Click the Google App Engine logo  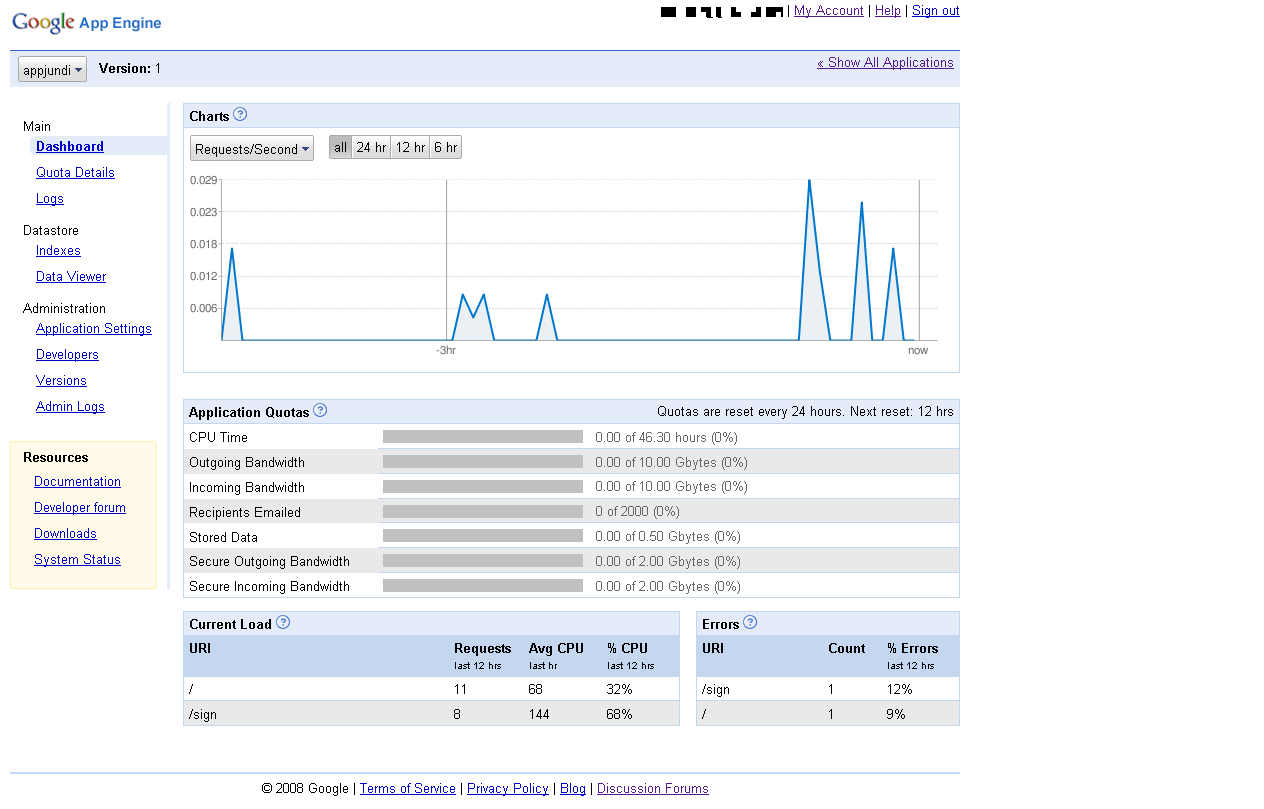86,23
